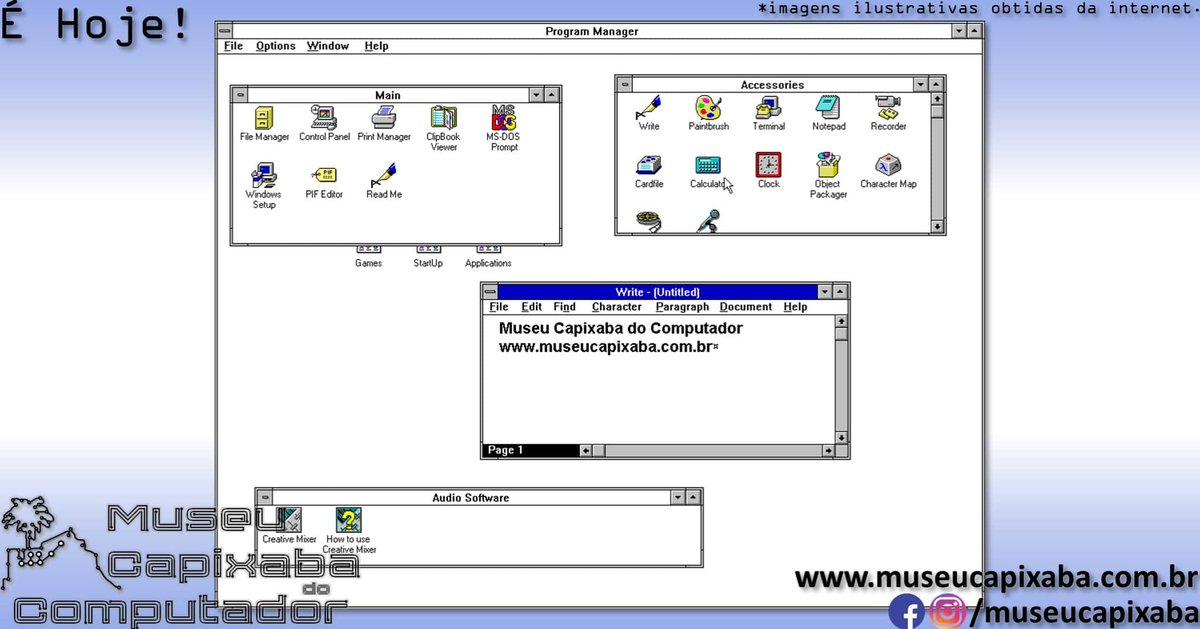The image size is (1200, 629).
Task: Click Write horizontal scrollbar right arrow
Action: point(827,451)
